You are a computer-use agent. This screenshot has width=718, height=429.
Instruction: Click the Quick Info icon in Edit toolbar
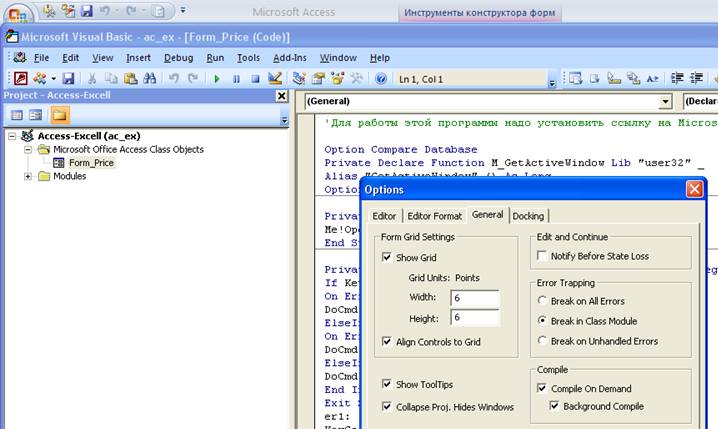[x=614, y=79]
